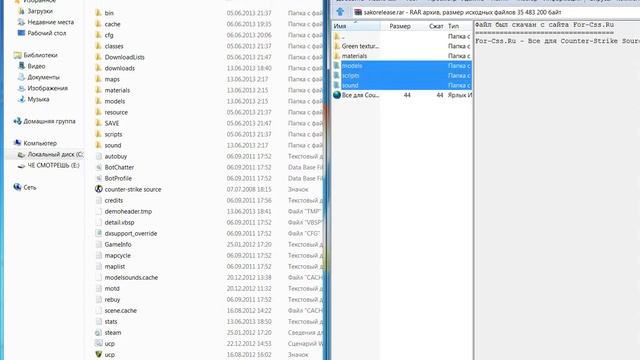Select Компьютер in navigation pane
The height and width of the screenshot is (360, 640).
click(40, 143)
